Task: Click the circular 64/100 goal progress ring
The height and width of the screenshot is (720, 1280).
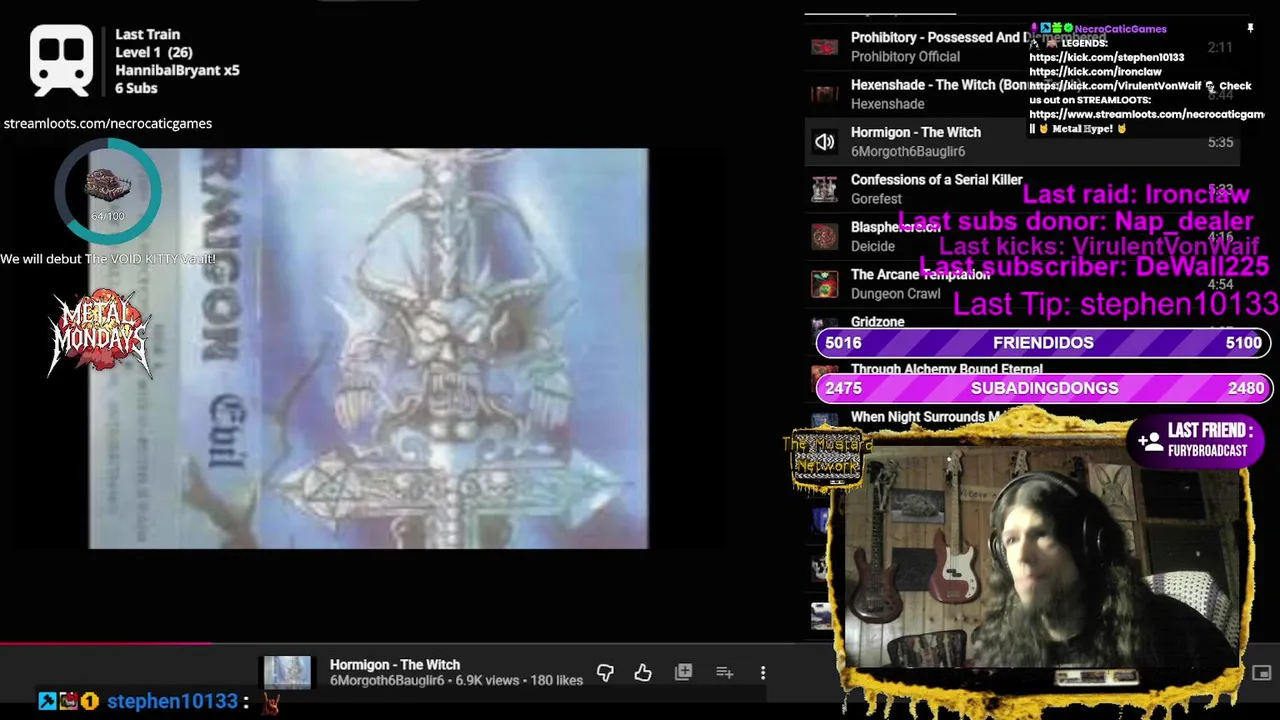Action: click(108, 192)
